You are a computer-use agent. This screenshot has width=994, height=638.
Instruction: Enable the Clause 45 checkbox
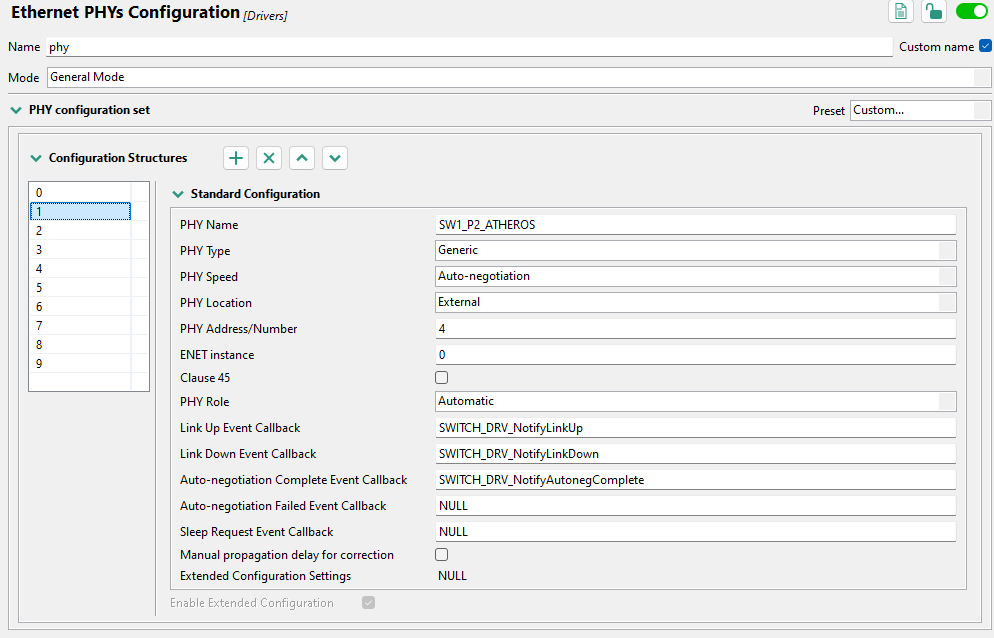coord(441,377)
